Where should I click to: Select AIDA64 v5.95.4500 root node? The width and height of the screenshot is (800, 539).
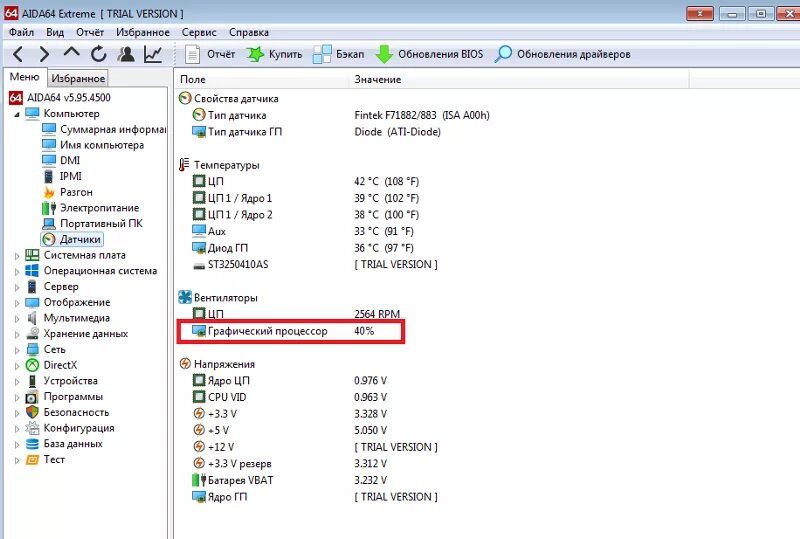click(60, 97)
